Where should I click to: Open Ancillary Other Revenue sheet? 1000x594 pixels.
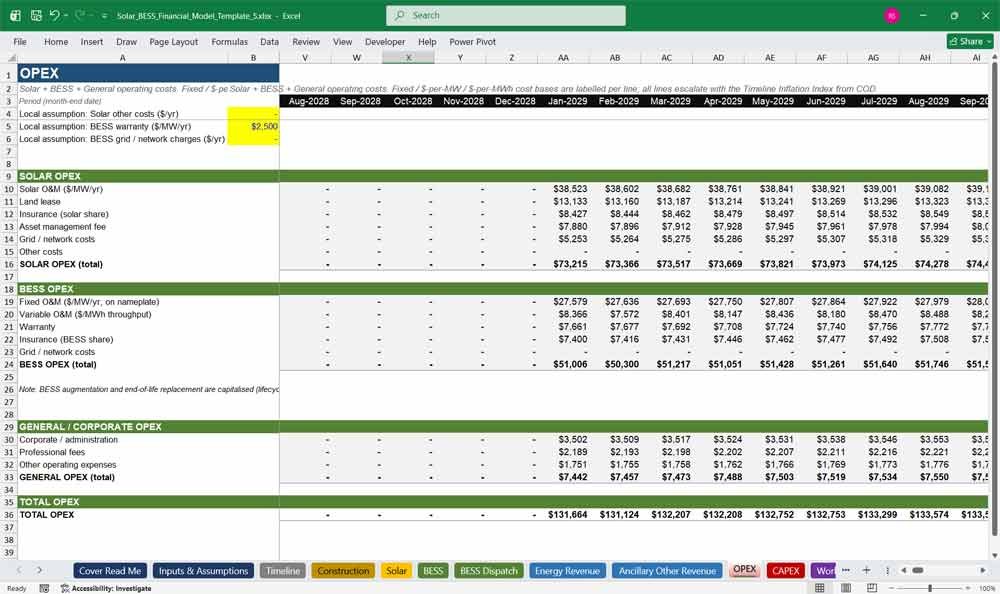point(667,571)
